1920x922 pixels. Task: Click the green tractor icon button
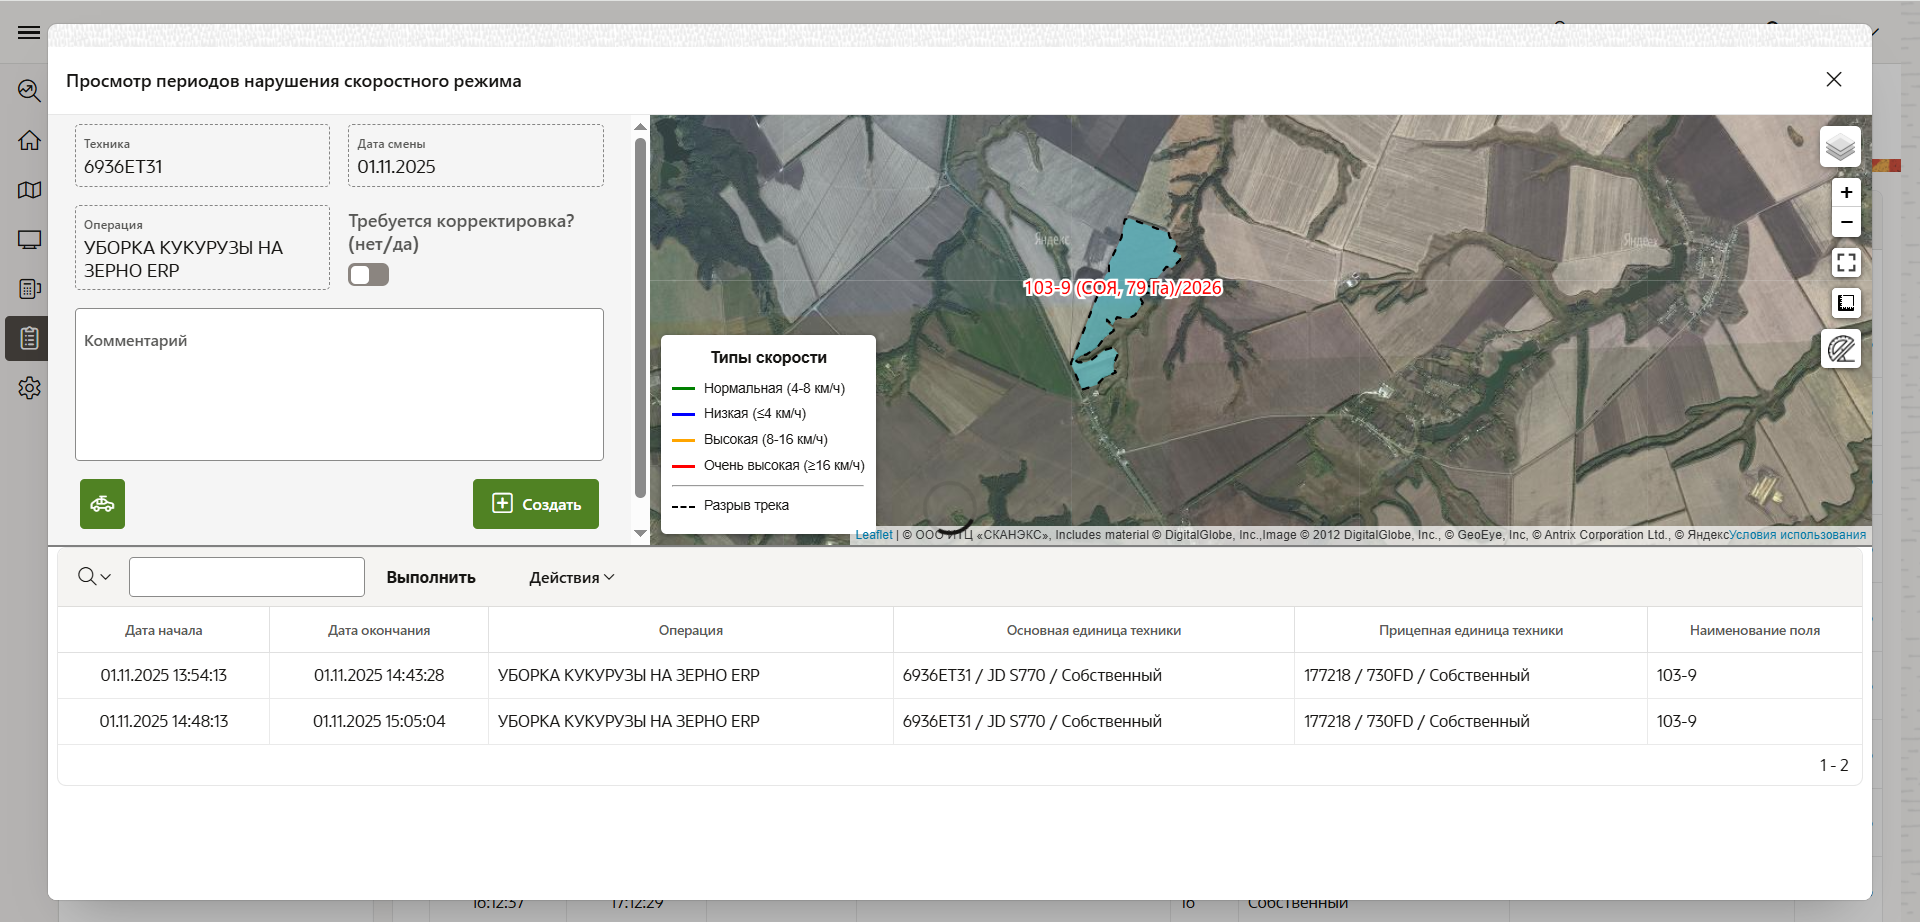pos(102,504)
